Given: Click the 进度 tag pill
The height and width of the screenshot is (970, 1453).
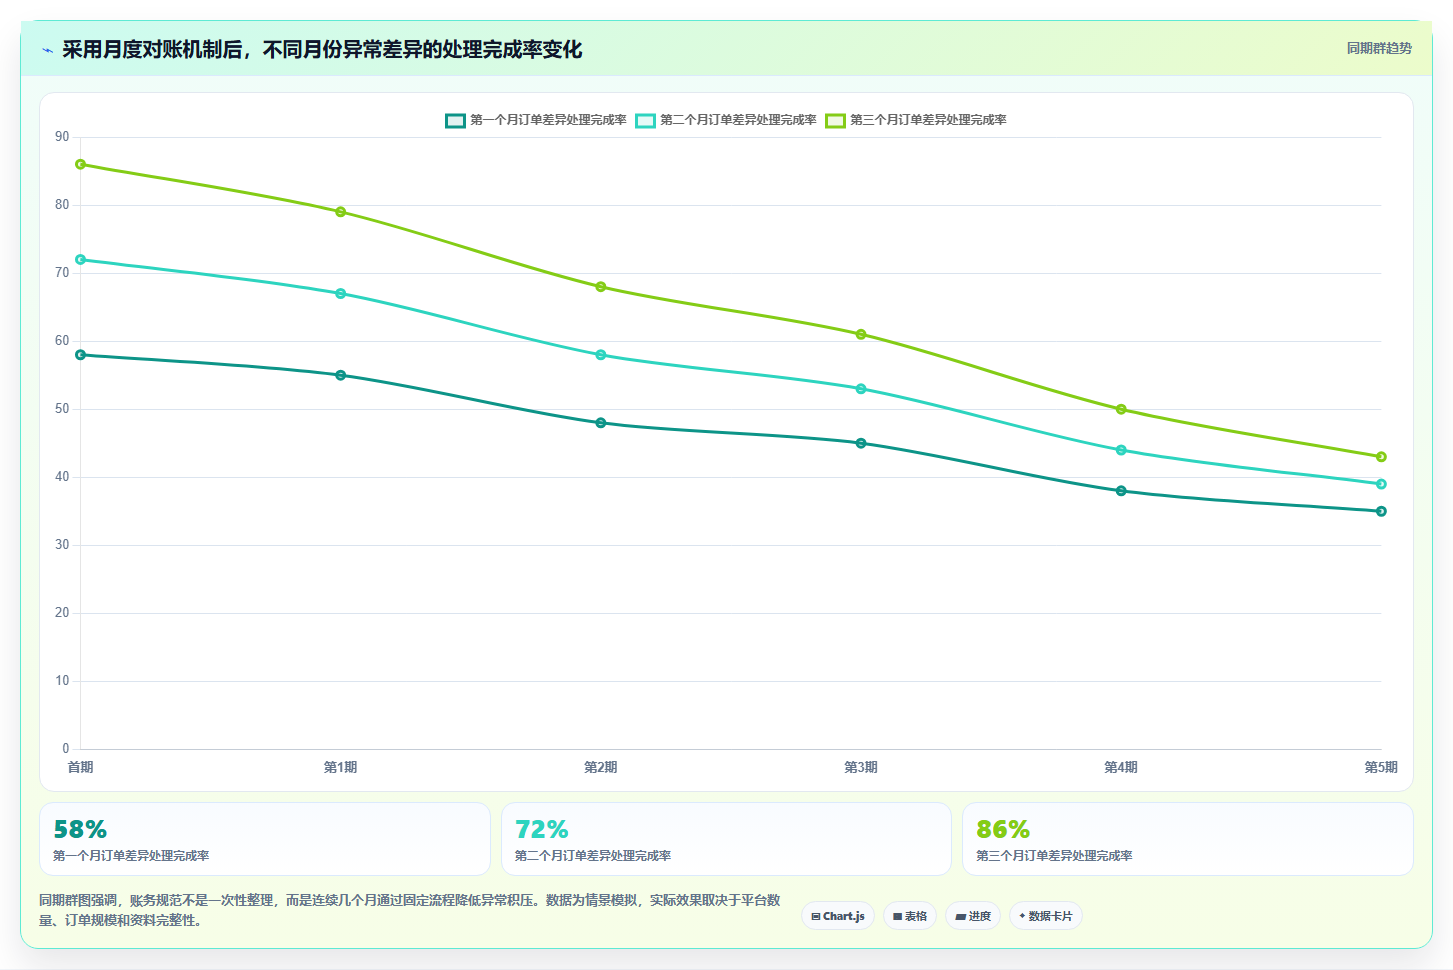Looking at the screenshot, I should [973, 916].
